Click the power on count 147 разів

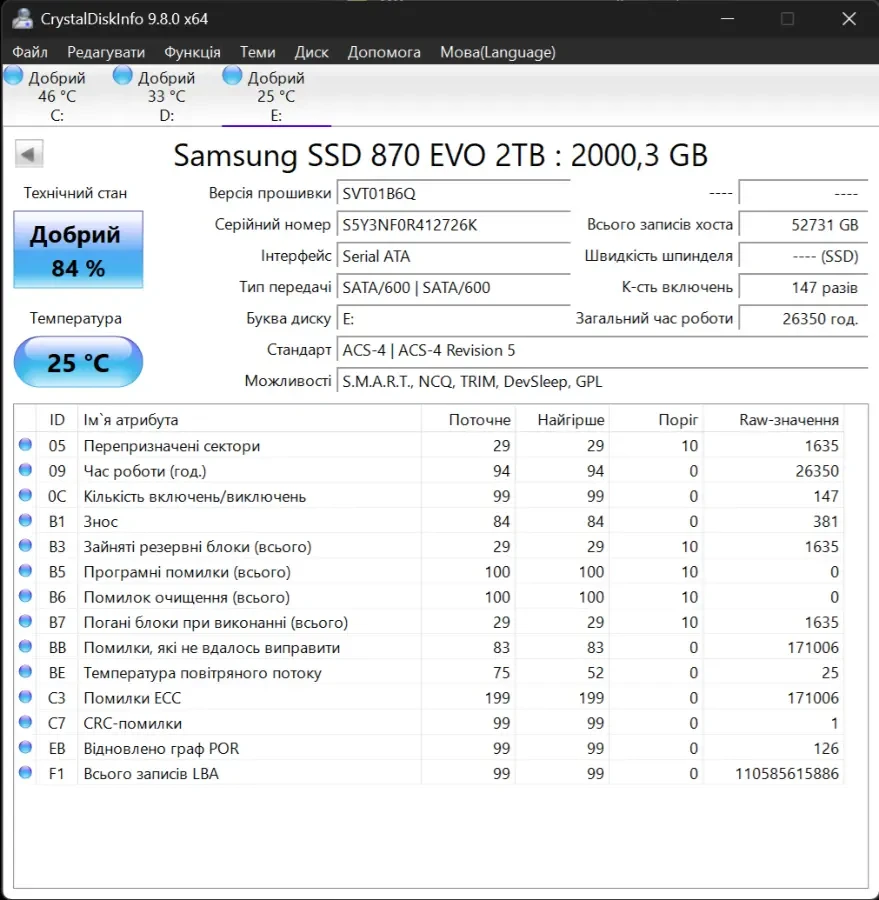pos(803,288)
